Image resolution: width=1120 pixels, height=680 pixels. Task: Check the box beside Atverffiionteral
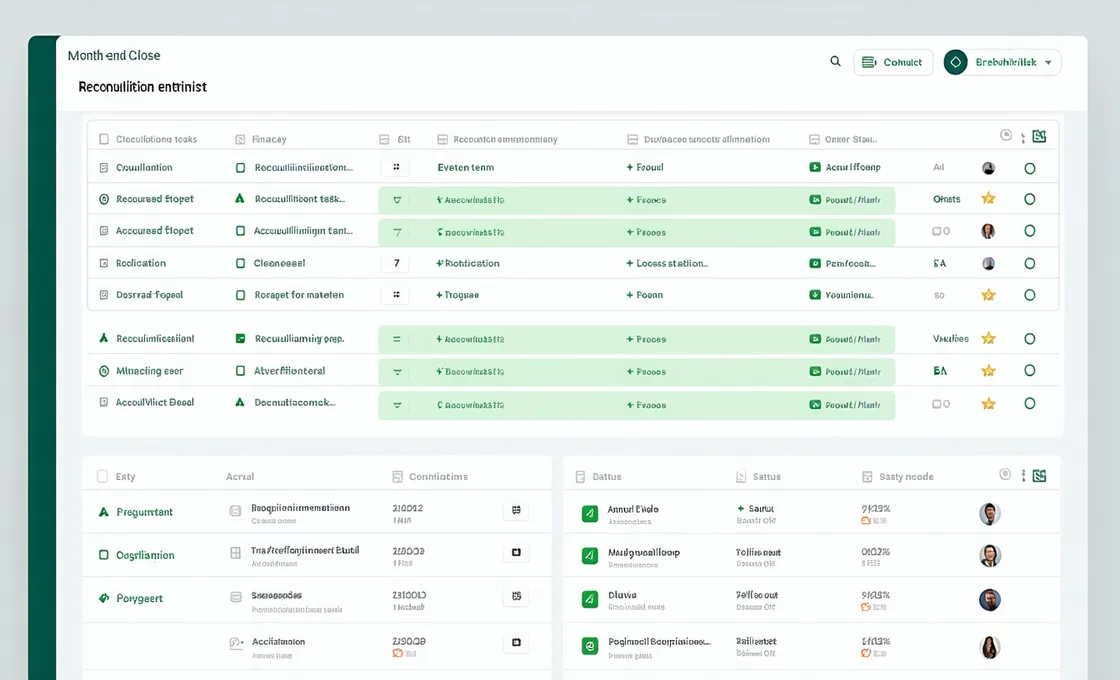pos(240,371)
